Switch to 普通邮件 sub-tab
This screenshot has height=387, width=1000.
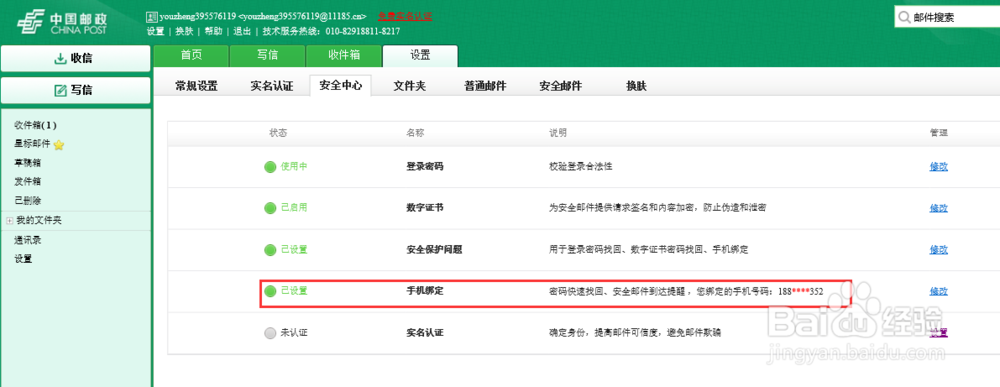(x=485, y=86)
